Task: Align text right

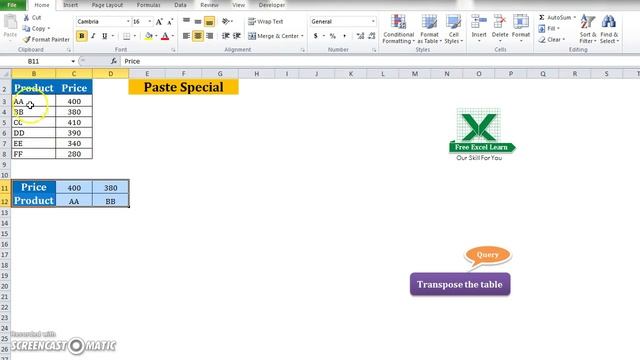Action: pyautogui.click(x=210, y=36)
